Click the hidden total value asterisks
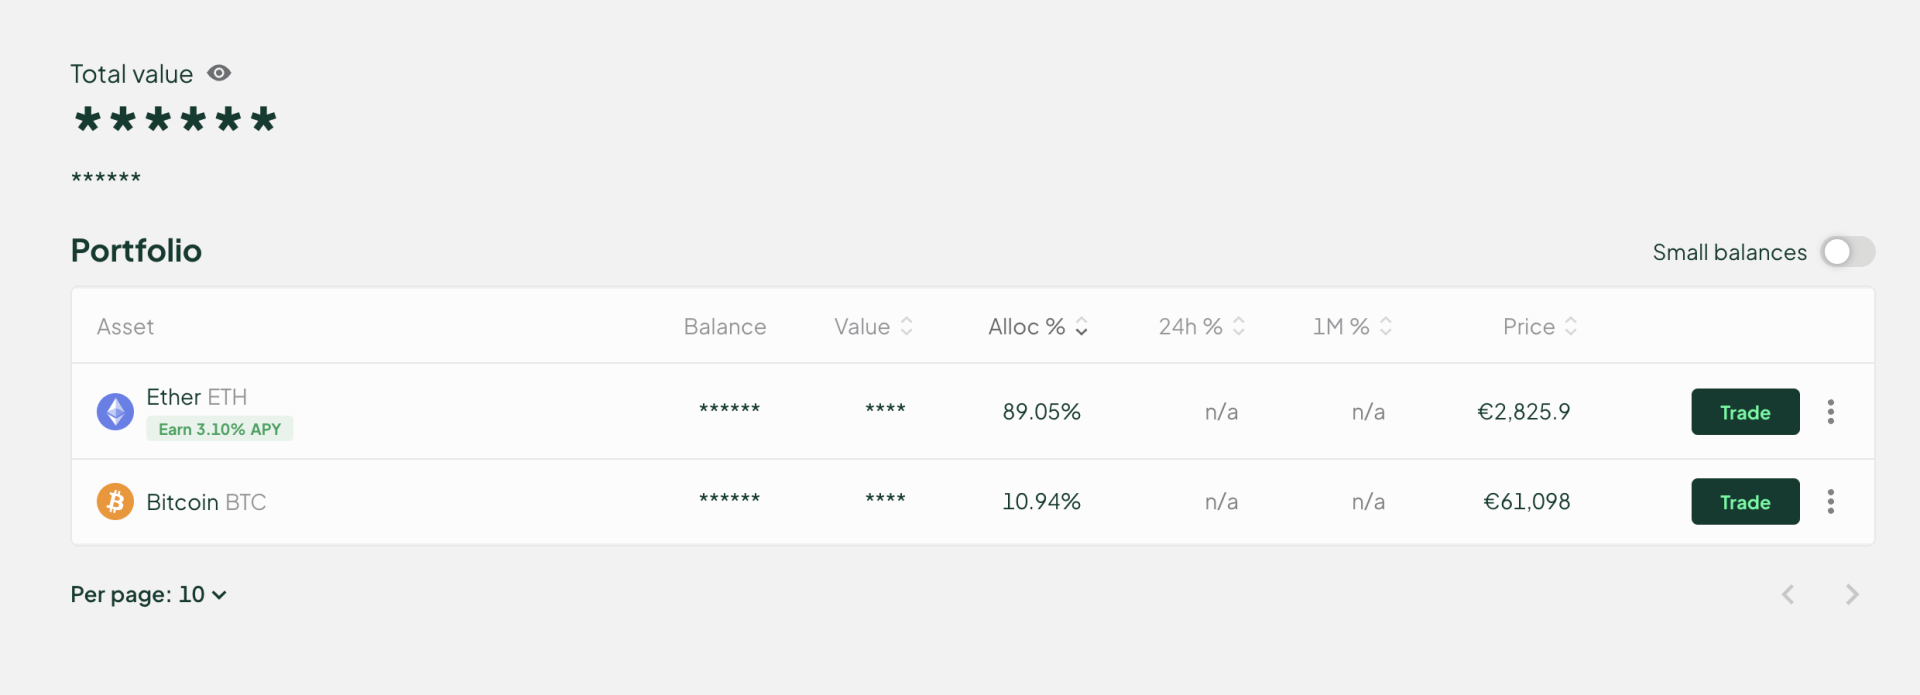The image size is (1920, 695). pyautogui.click(x=175, y=120)
